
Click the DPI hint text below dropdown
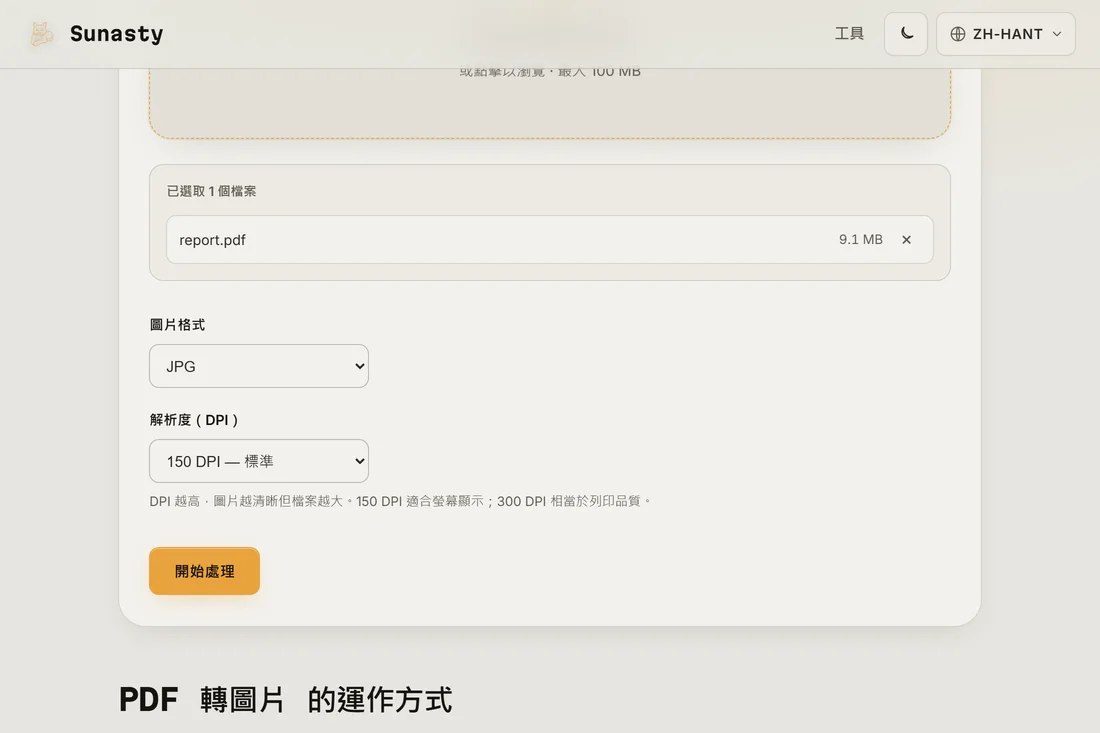(400, 501)
